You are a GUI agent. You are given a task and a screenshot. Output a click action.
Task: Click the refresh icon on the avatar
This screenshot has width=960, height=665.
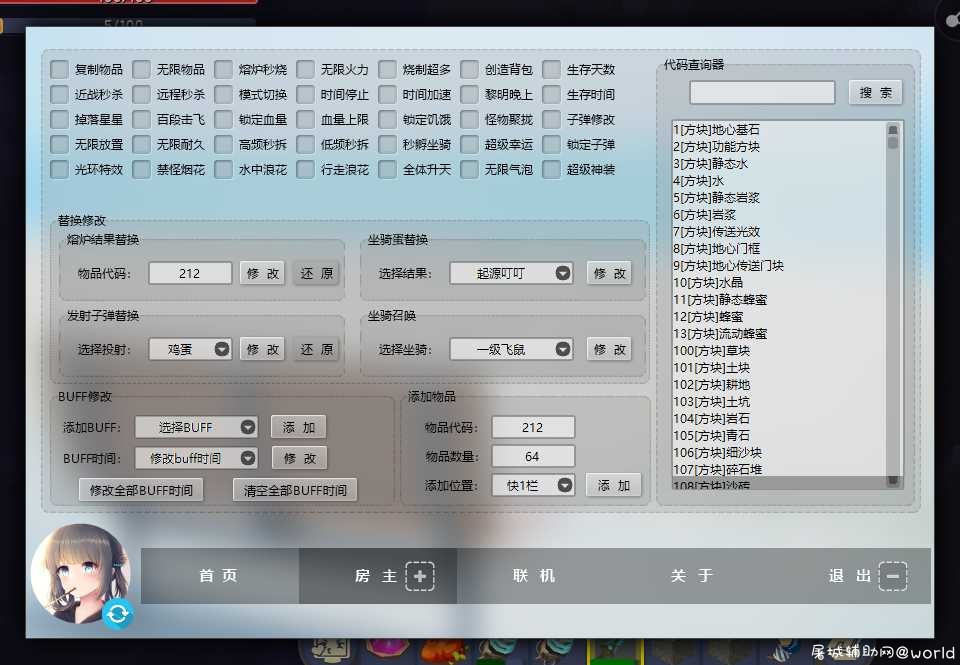(118, 614)
